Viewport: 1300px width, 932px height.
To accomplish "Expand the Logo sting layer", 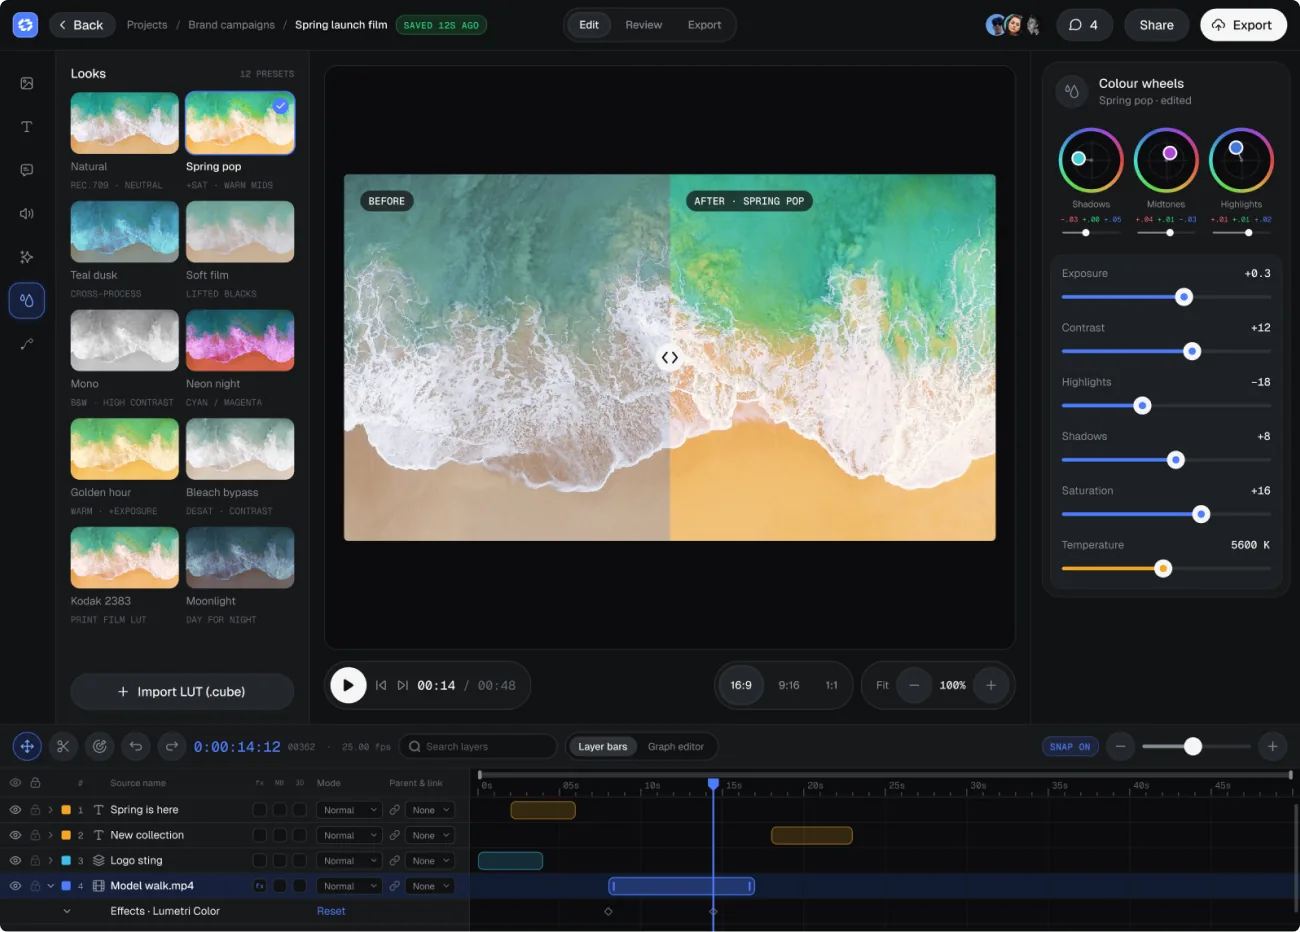I will pyautogui.click(x=50, y=860).
